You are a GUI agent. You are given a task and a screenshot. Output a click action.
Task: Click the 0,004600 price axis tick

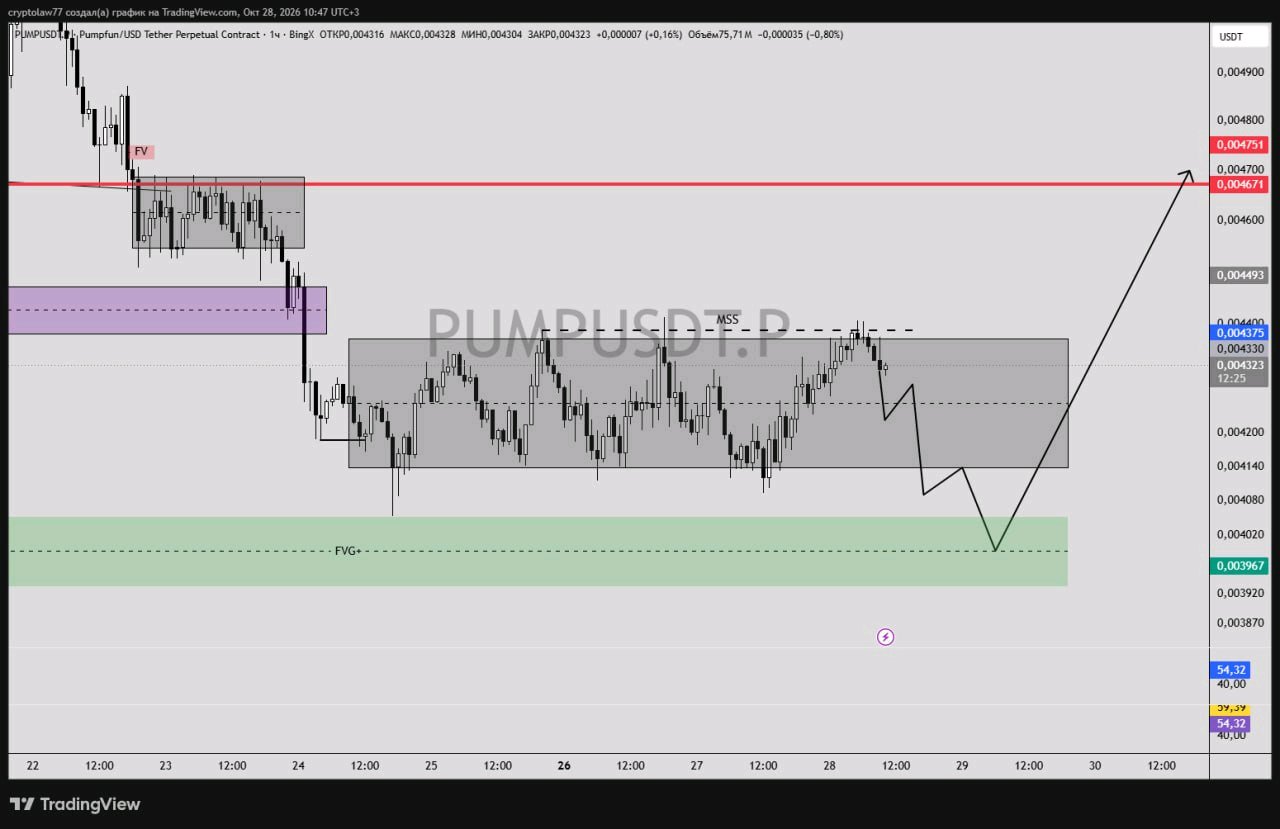[1240, 220]
